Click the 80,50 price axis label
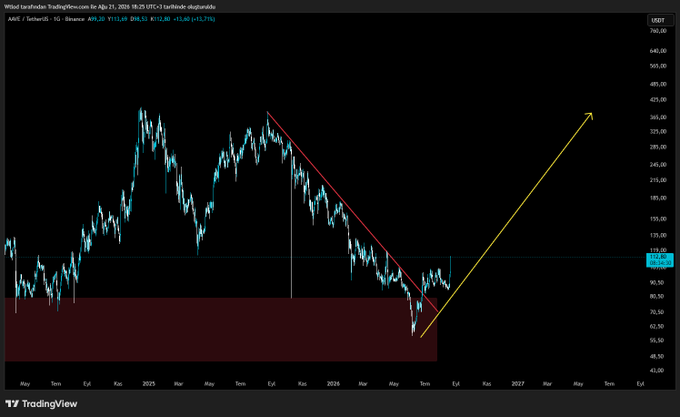The image size is (680, 417). (x=657, y=296)
